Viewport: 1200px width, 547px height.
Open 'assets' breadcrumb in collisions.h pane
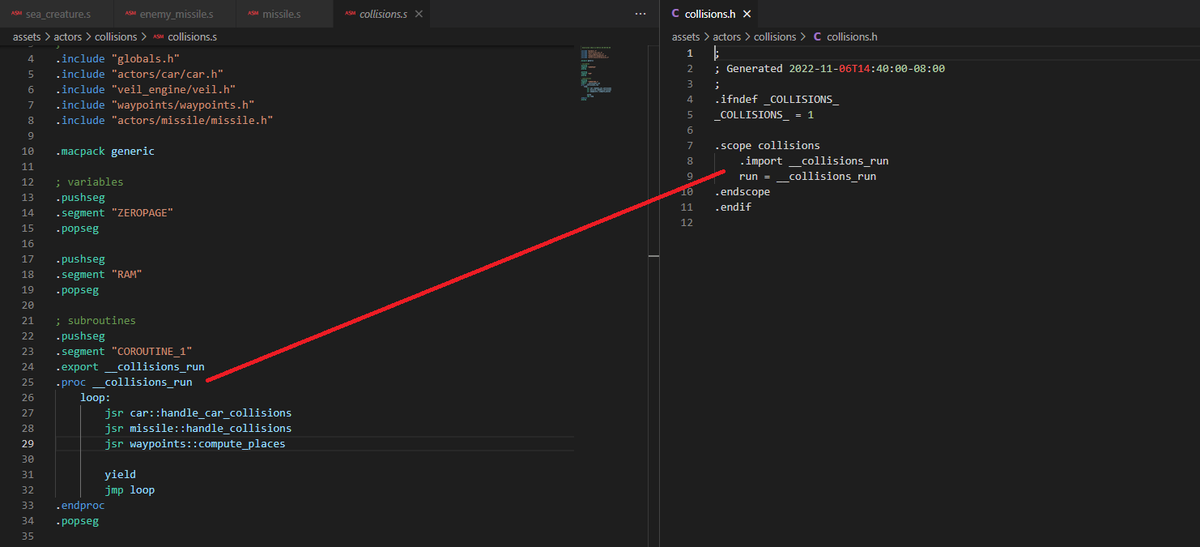point(687,36)
